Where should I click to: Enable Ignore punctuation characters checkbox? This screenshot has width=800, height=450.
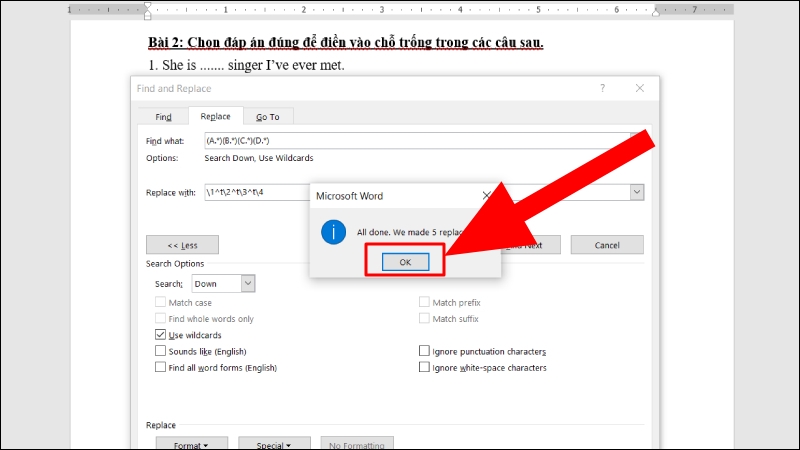[424, 351]
